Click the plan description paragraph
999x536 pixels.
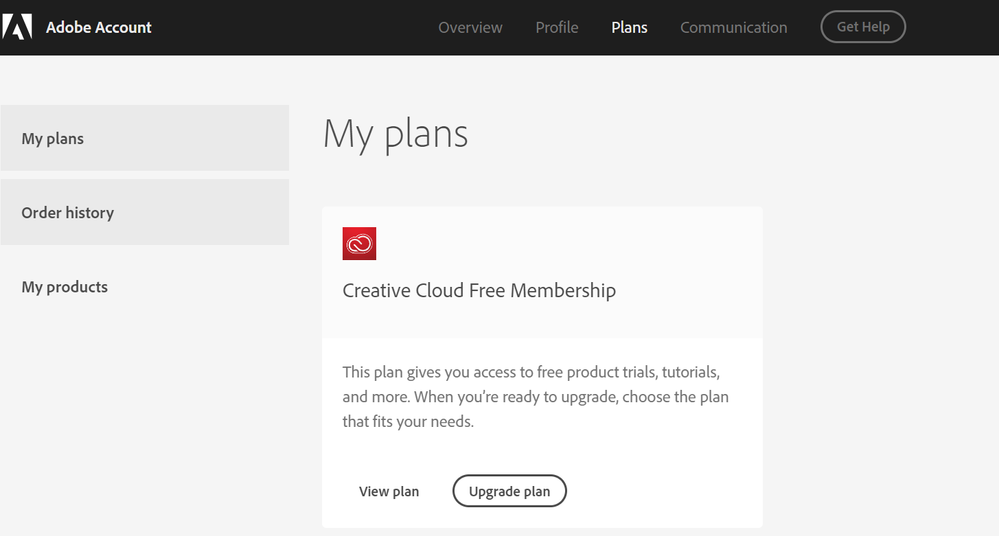[535, 397]
